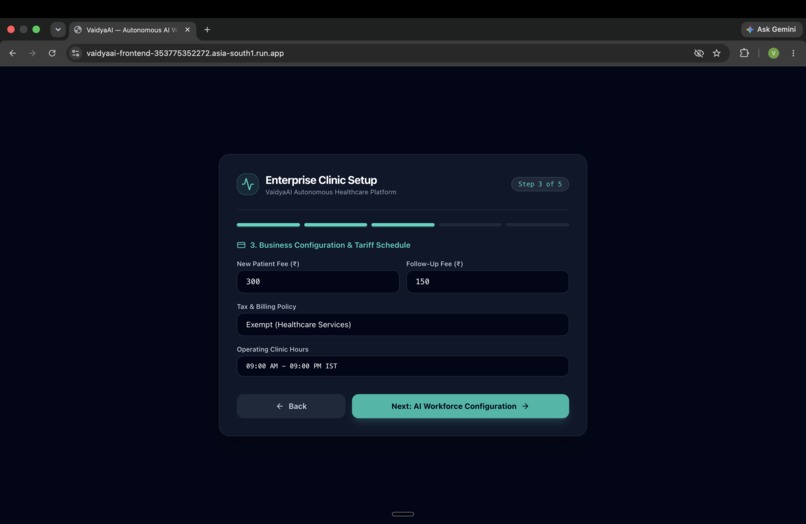This screenshot has height=524, width=806.
Task: Click the Tax & Billing Policy label
Action: tap(266, 306)
